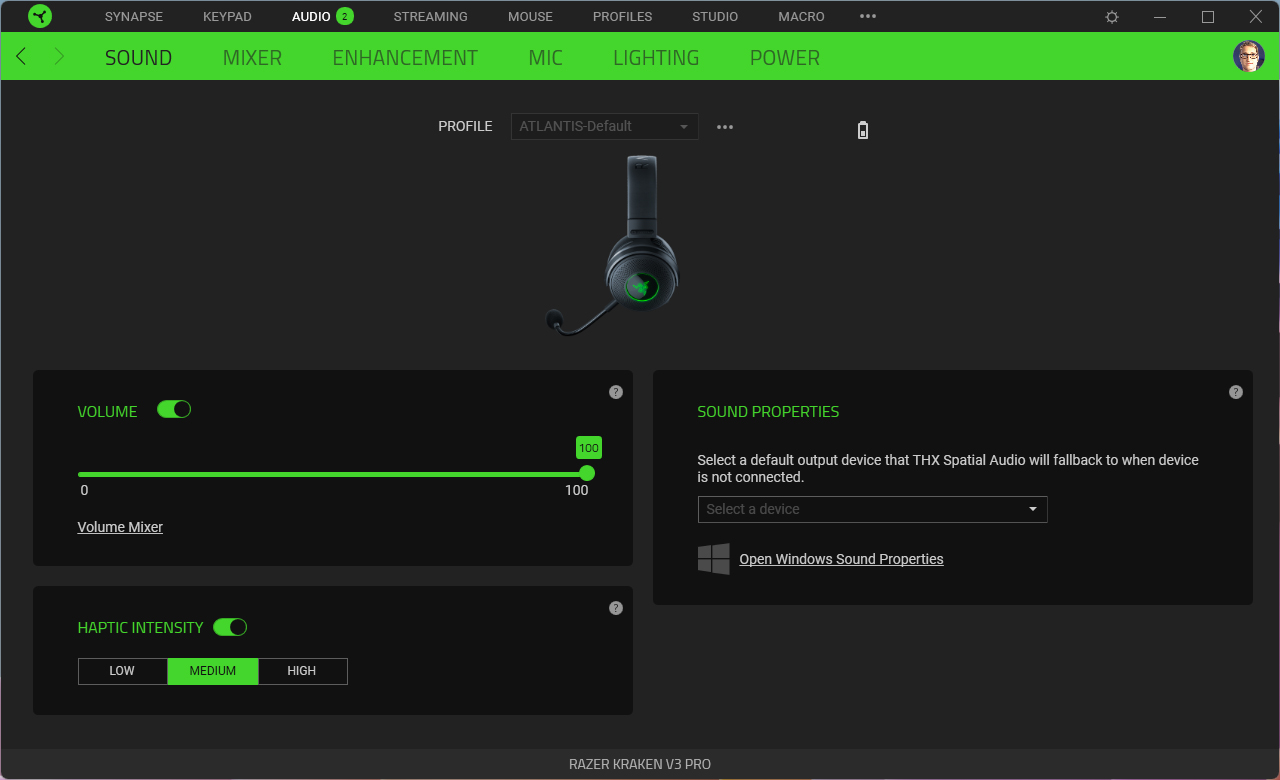Minimize the Razer Synapse window
Image resolution: width=1280 pixels, height=780 pixels.
point(1160,17)
